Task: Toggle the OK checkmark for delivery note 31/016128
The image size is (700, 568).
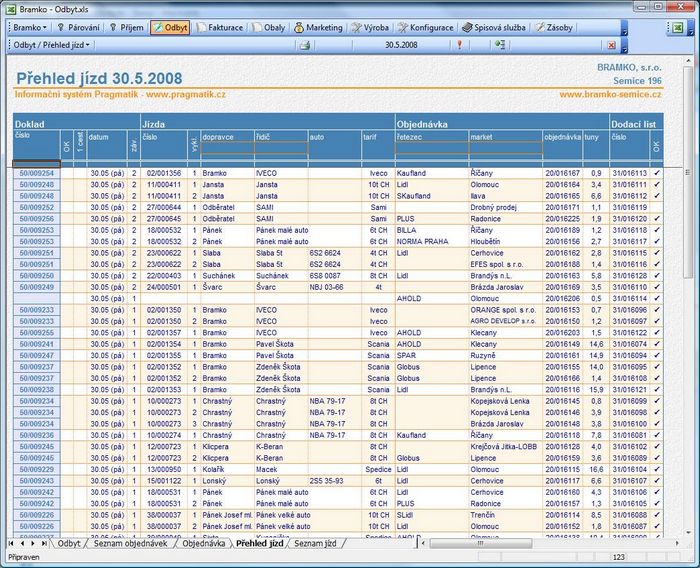Action: tap(657, 276)
